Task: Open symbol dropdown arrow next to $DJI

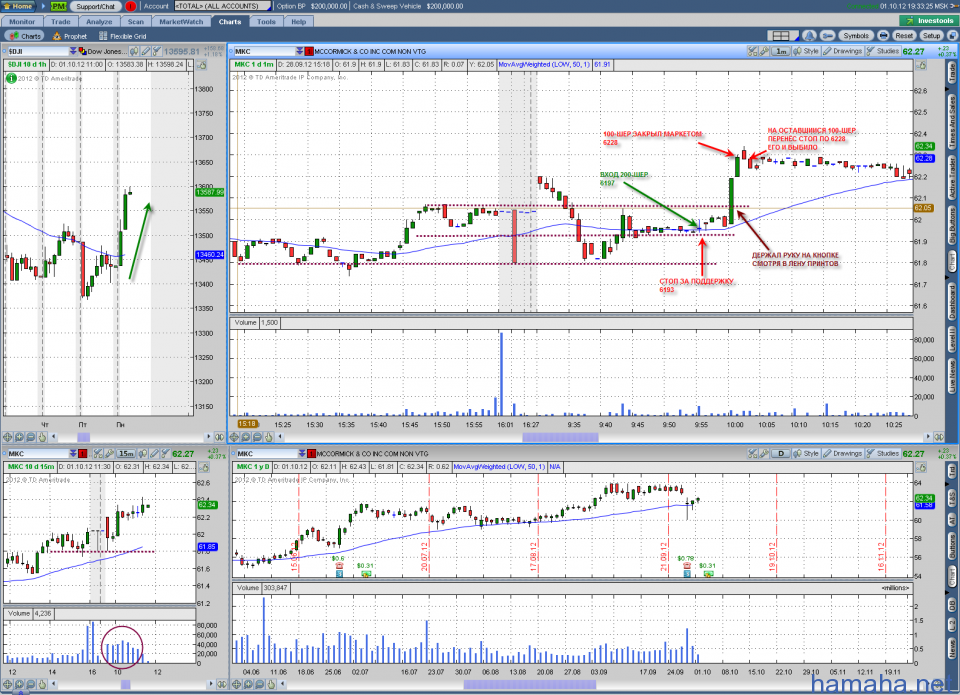Action: (x=73, y=51)
